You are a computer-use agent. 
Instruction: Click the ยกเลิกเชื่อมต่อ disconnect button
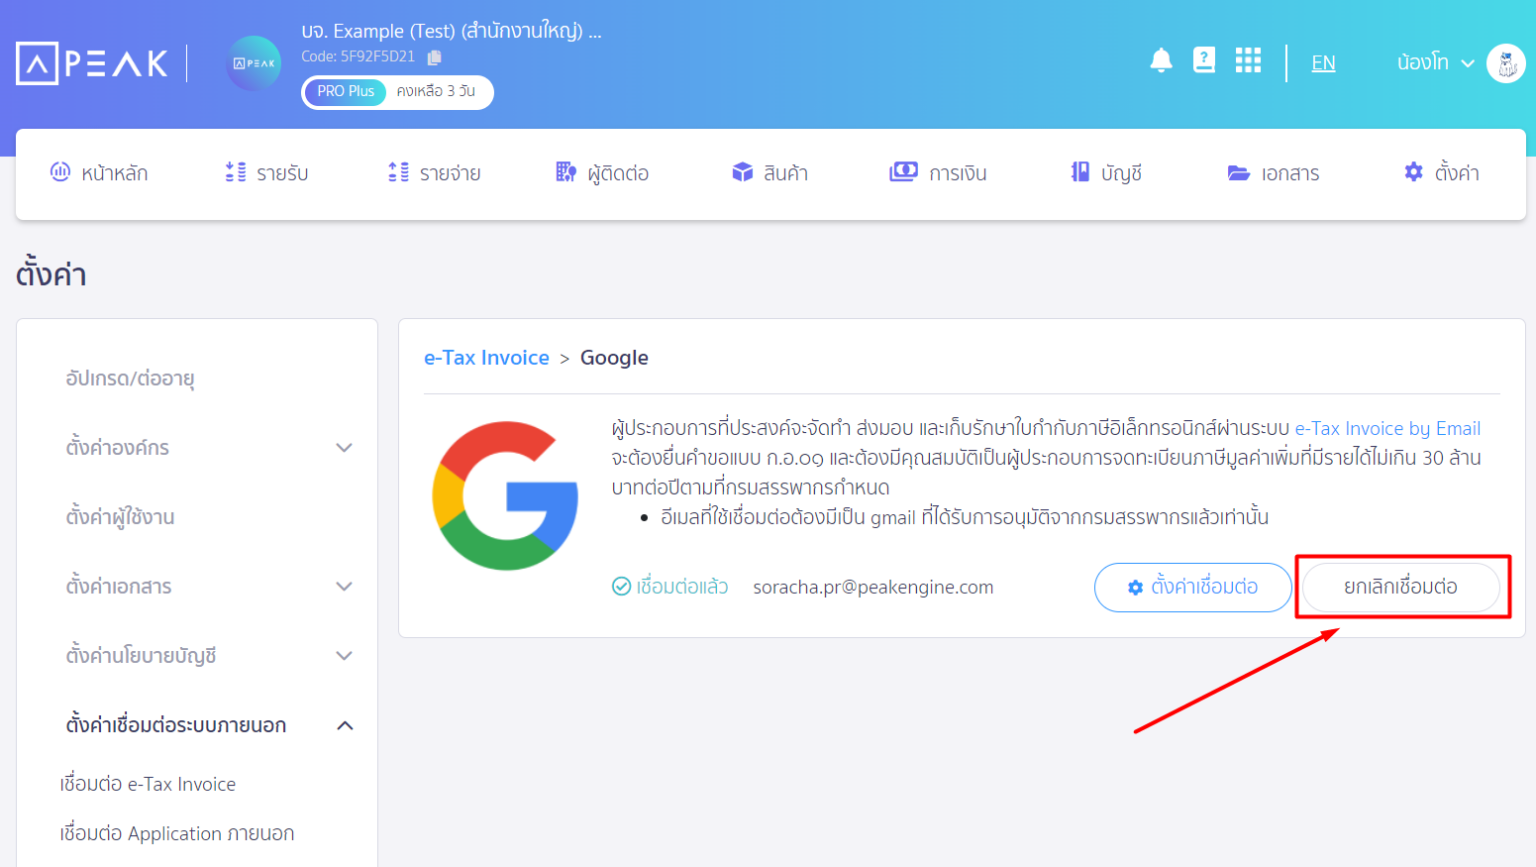(x=1400, y=587)
